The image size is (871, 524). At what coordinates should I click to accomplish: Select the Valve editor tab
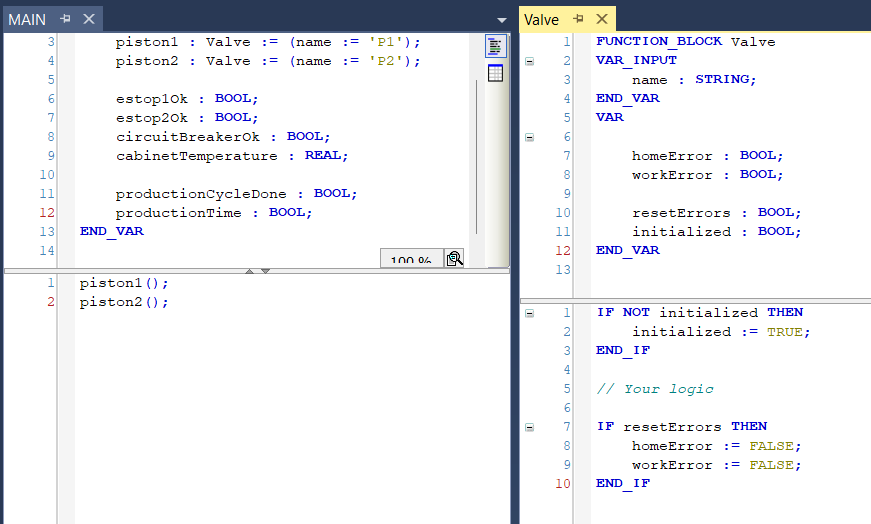[542, 19]
